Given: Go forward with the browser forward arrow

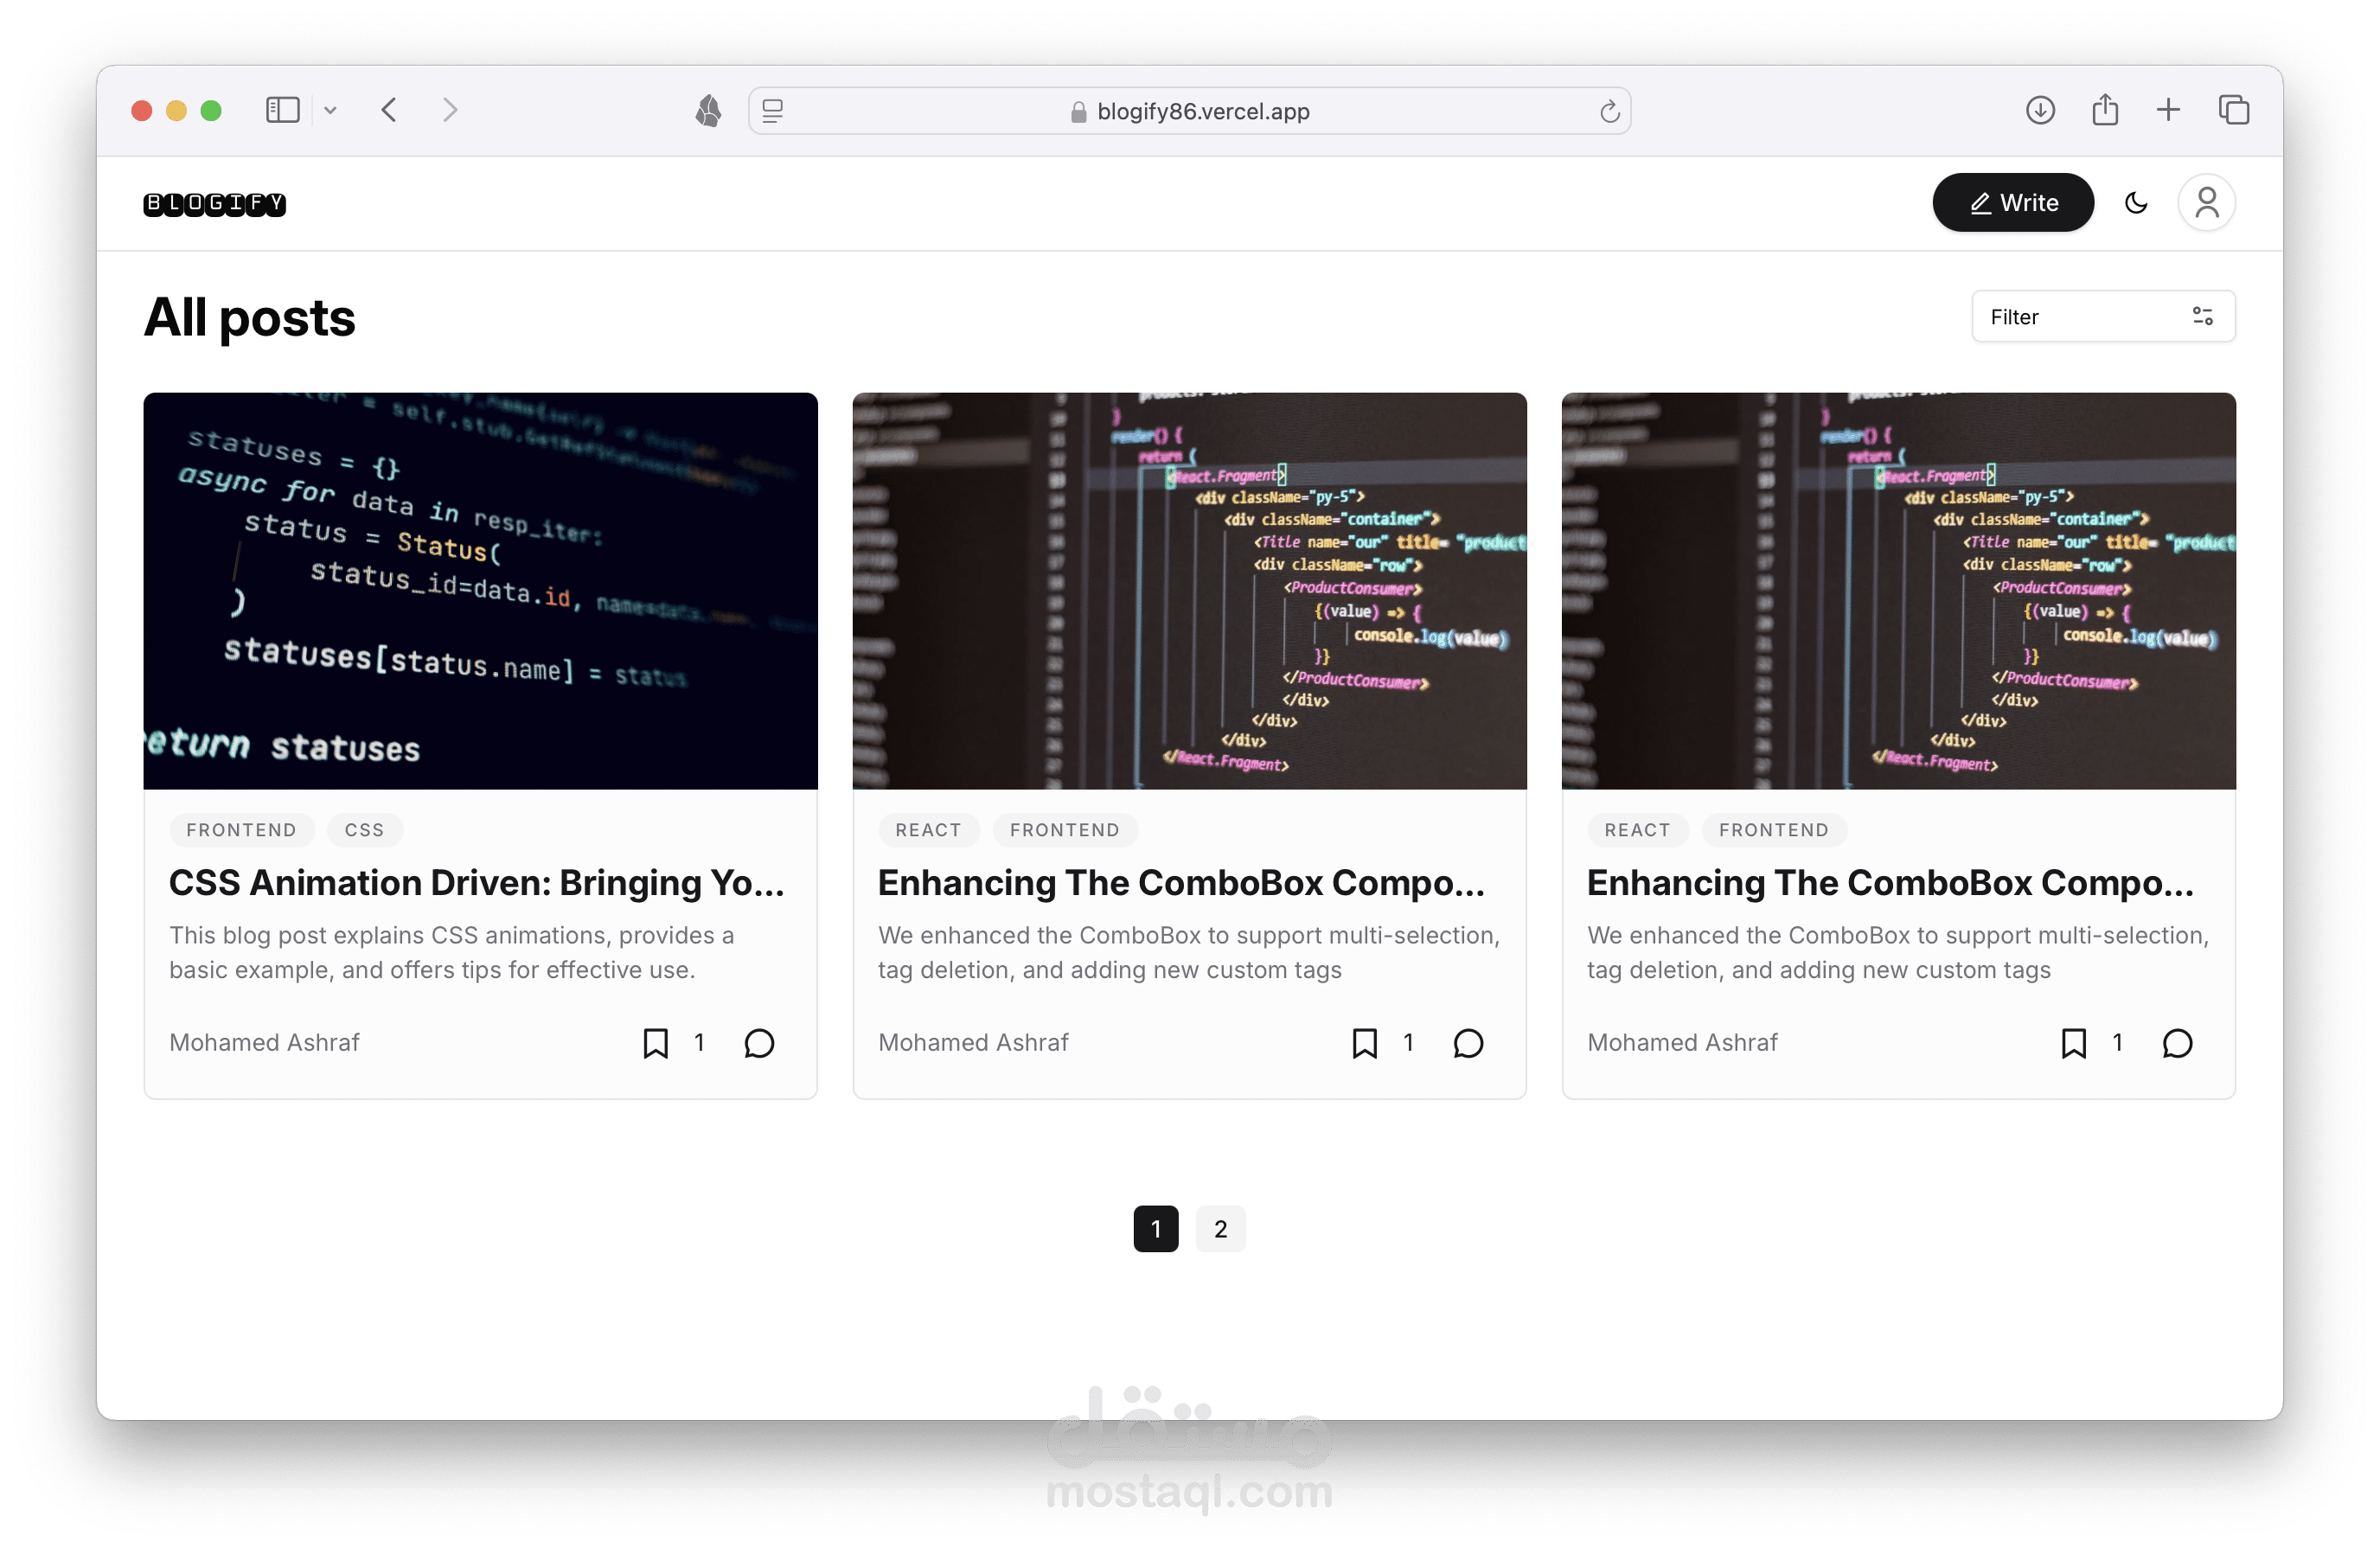Looking at the screenshot, I should [450, 110].
